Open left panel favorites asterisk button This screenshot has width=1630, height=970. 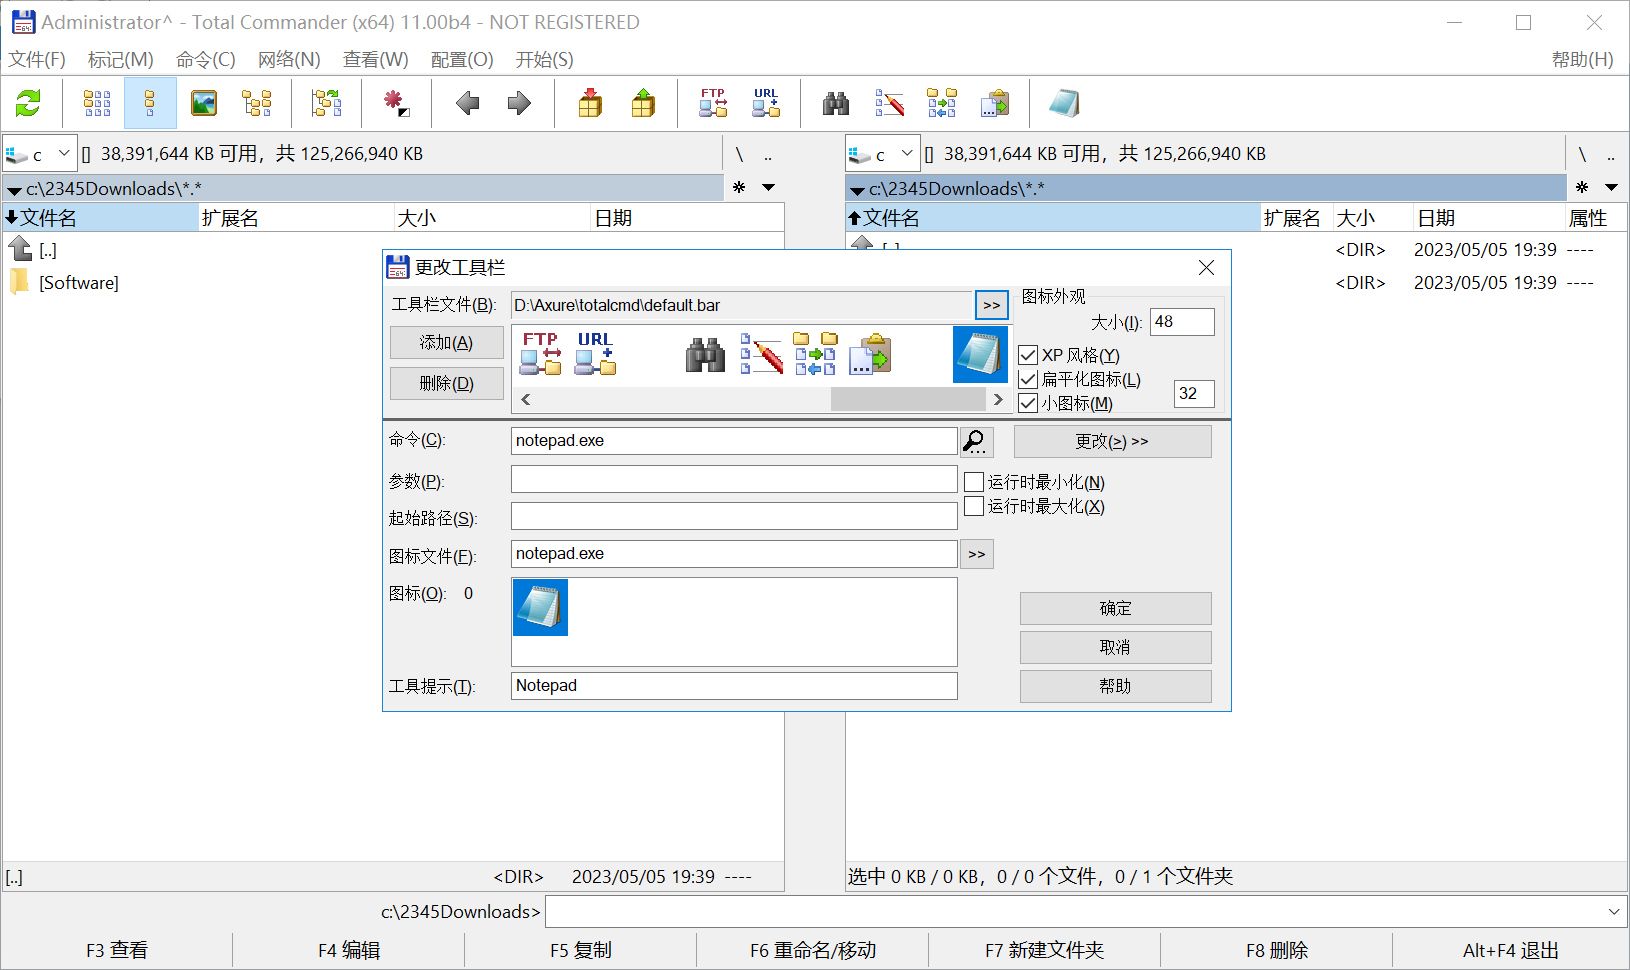[739, 187]
